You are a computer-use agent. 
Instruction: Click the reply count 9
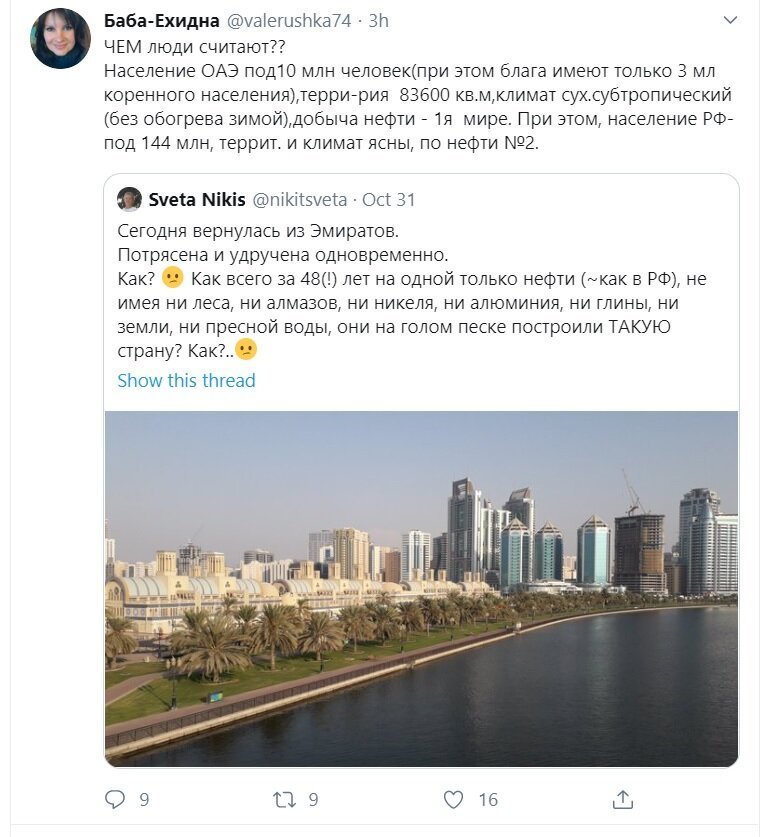[144, 800]
